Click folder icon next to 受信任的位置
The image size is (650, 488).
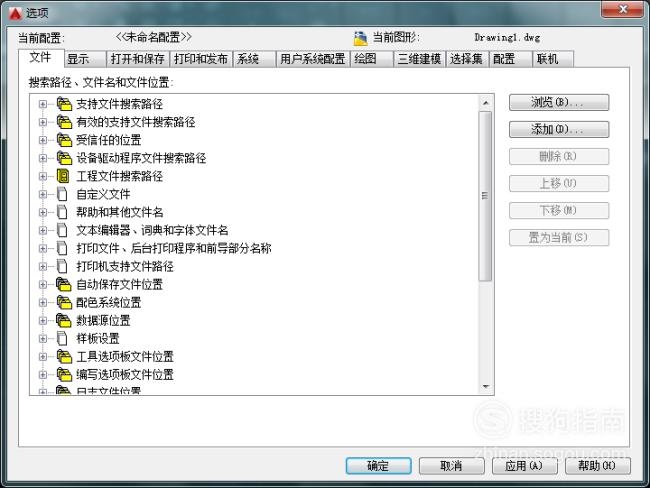(x=64, y=140)
